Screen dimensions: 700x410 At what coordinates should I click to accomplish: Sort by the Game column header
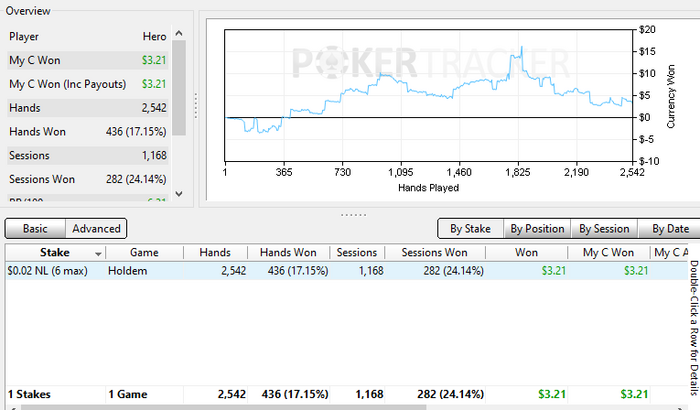click(144, 252)
